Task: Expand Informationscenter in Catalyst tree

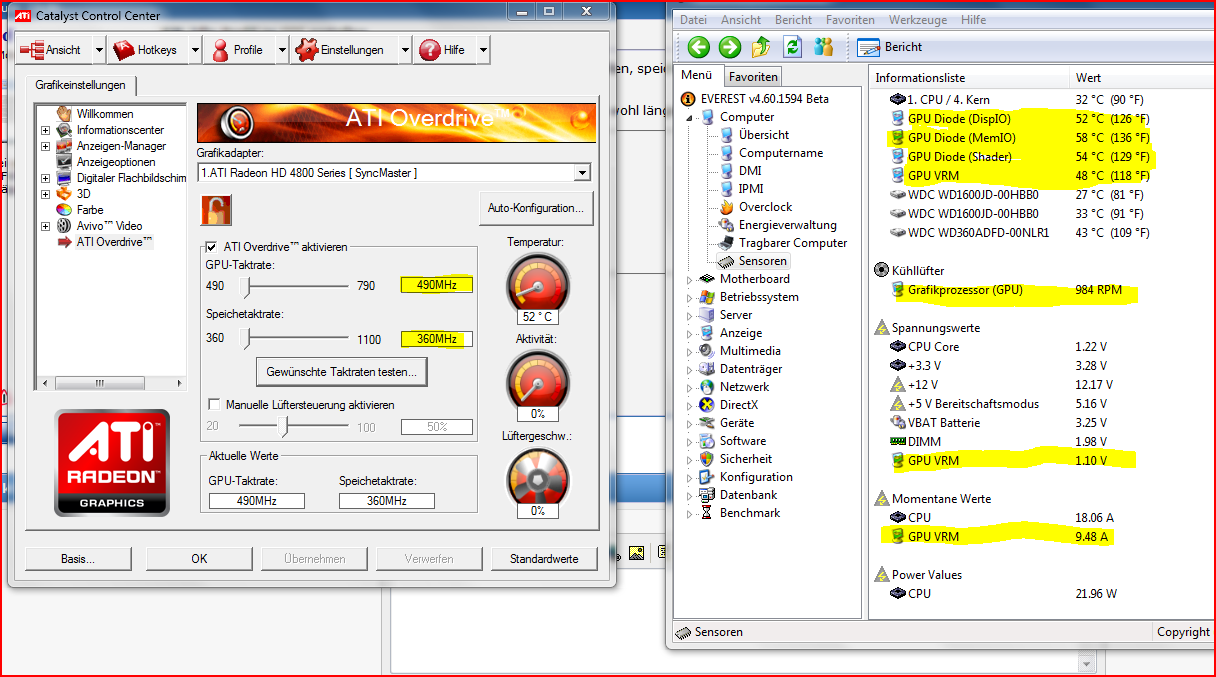Action: [45, 130]
